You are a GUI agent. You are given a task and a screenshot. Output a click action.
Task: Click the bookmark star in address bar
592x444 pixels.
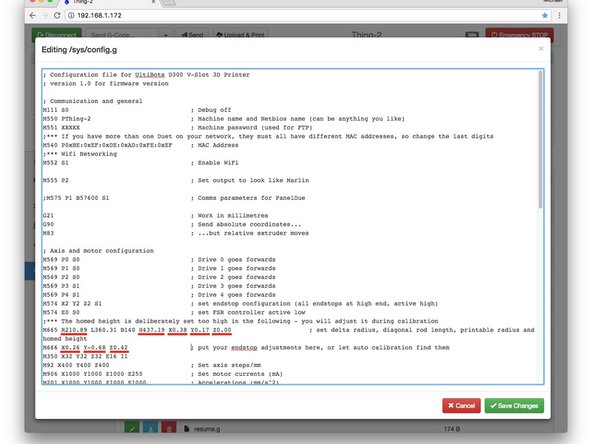coord(544,15)
